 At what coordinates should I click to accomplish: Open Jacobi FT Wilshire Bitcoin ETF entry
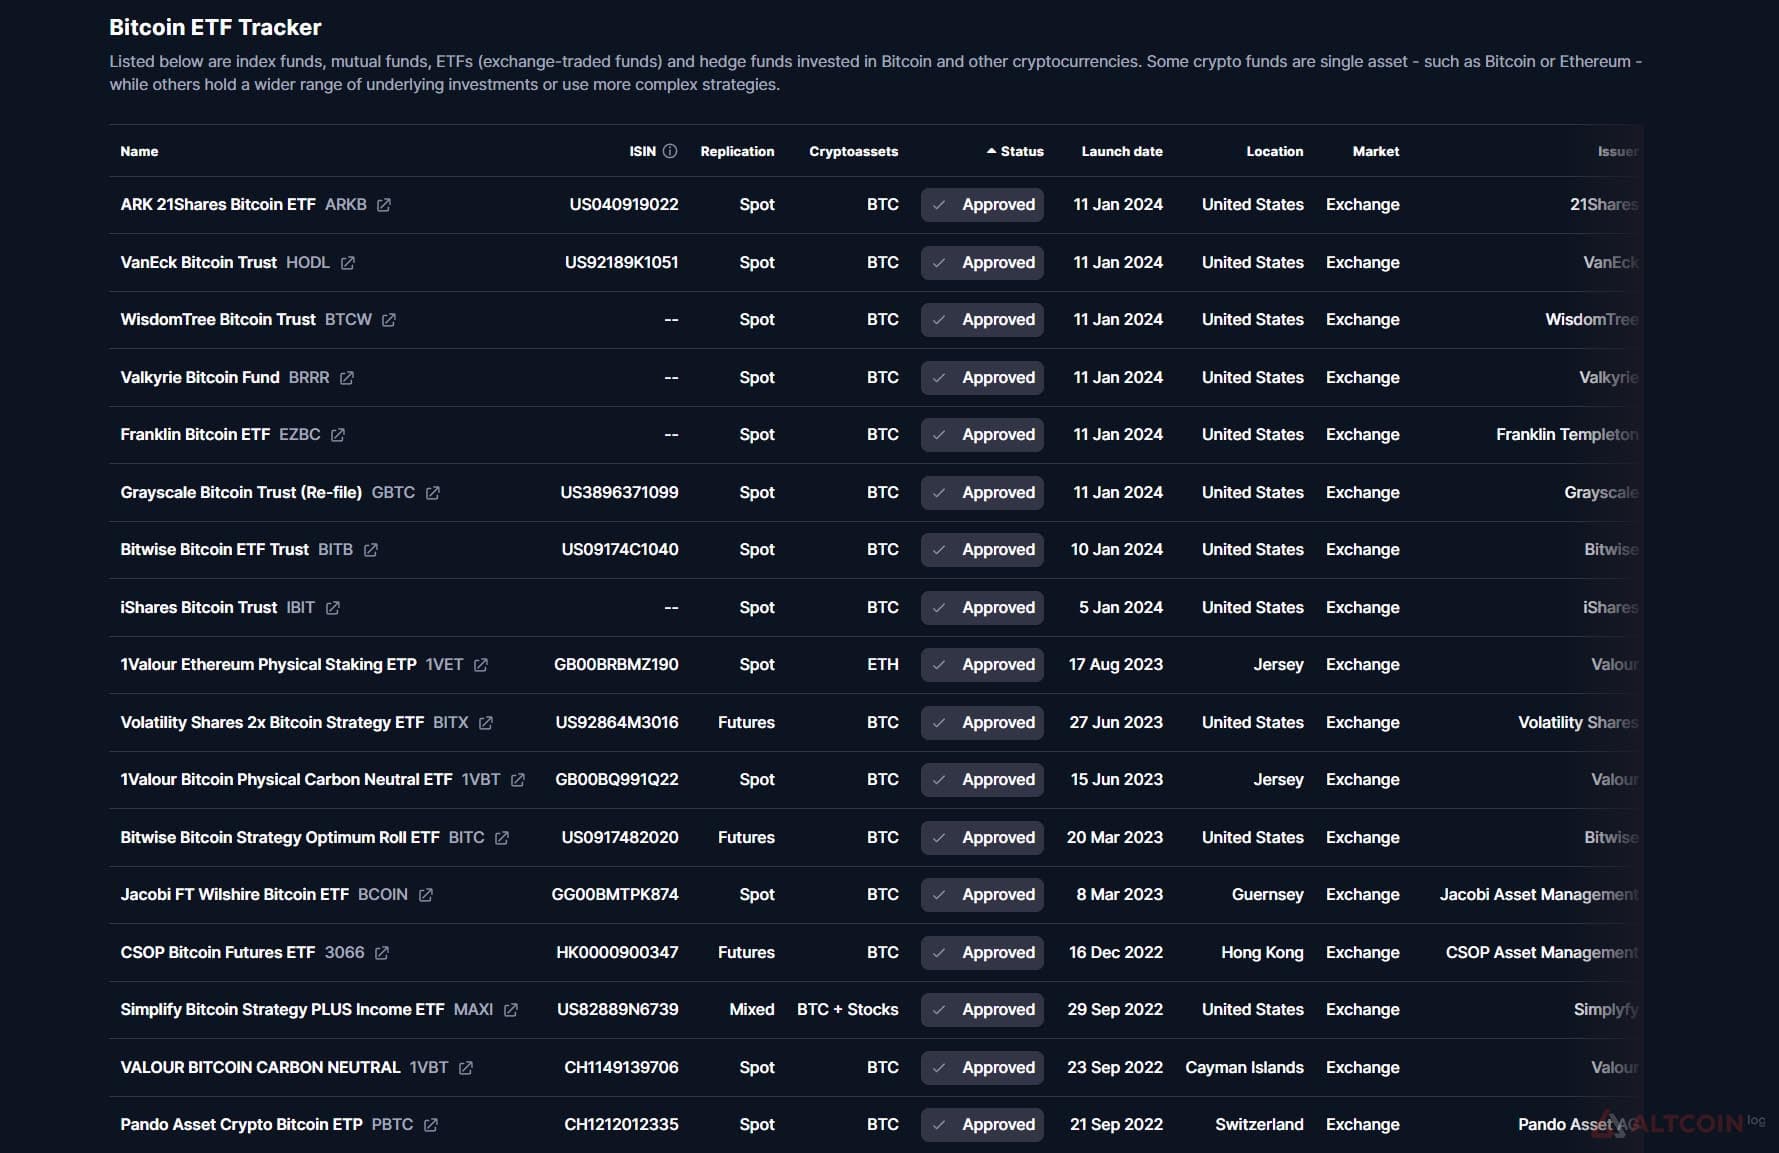234,894
